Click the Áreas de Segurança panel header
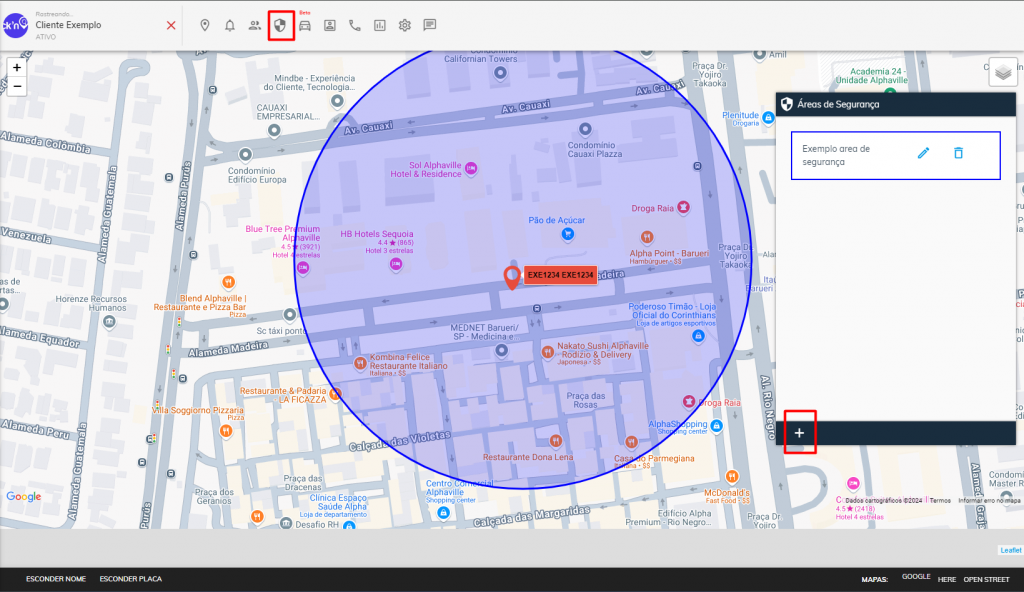The image size is (1024, 592). [x=895, y=105]
